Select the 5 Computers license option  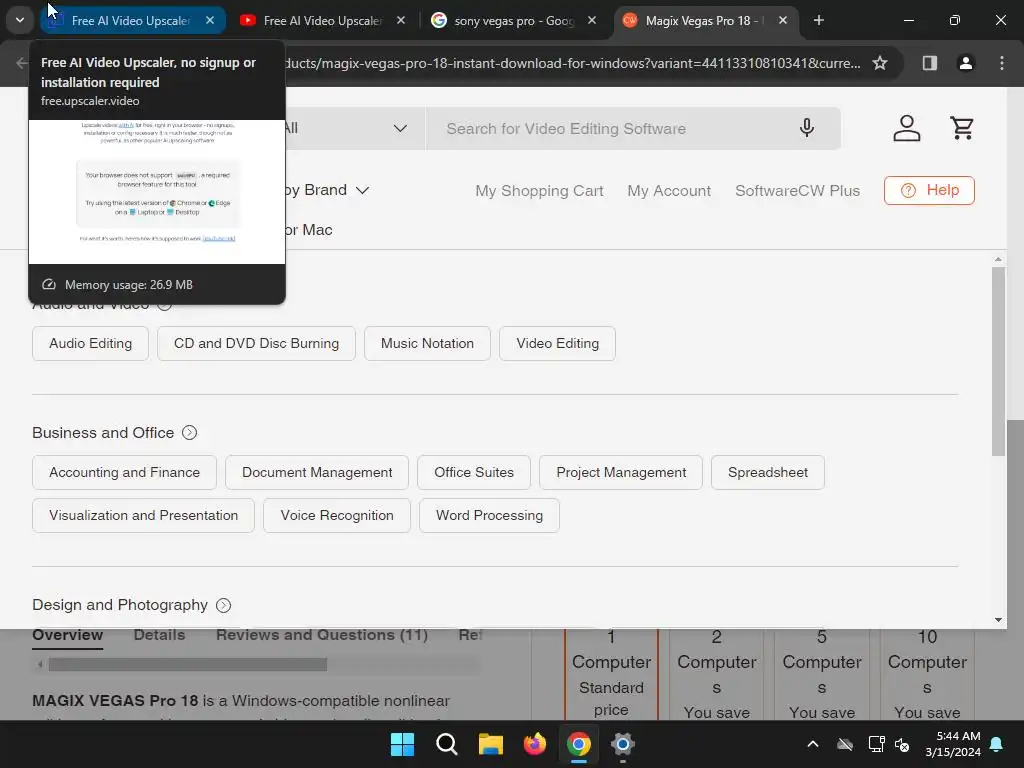coord(822,674)
